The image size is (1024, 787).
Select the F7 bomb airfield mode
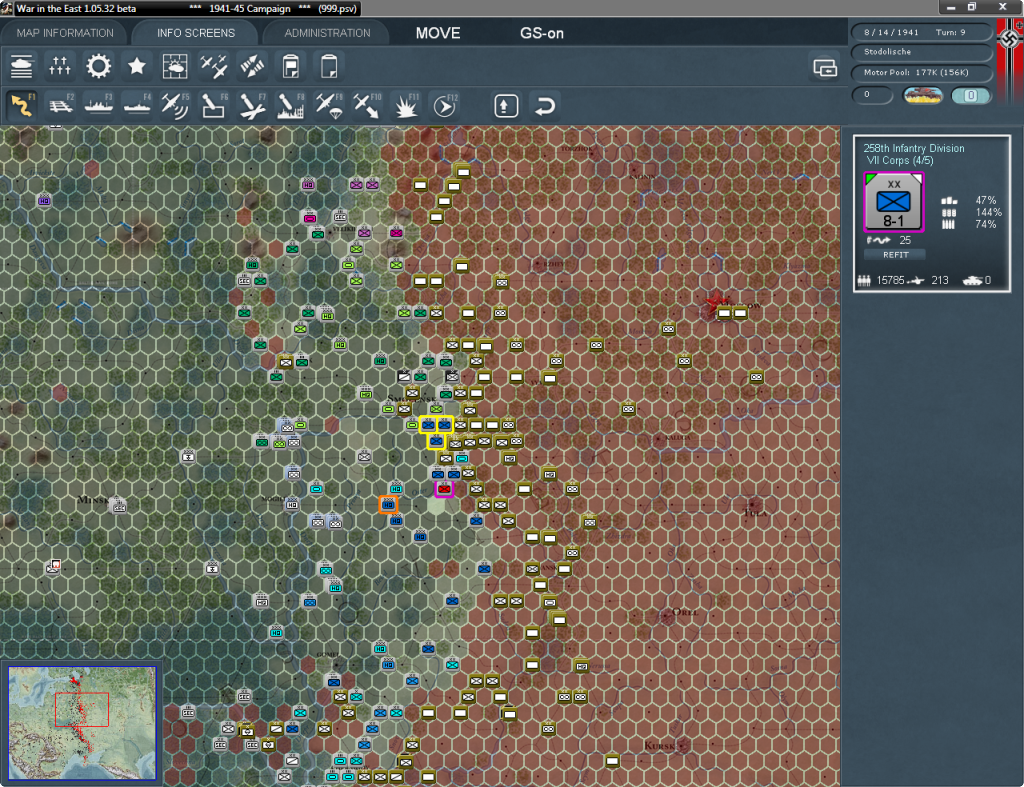(x=252, y=105)
